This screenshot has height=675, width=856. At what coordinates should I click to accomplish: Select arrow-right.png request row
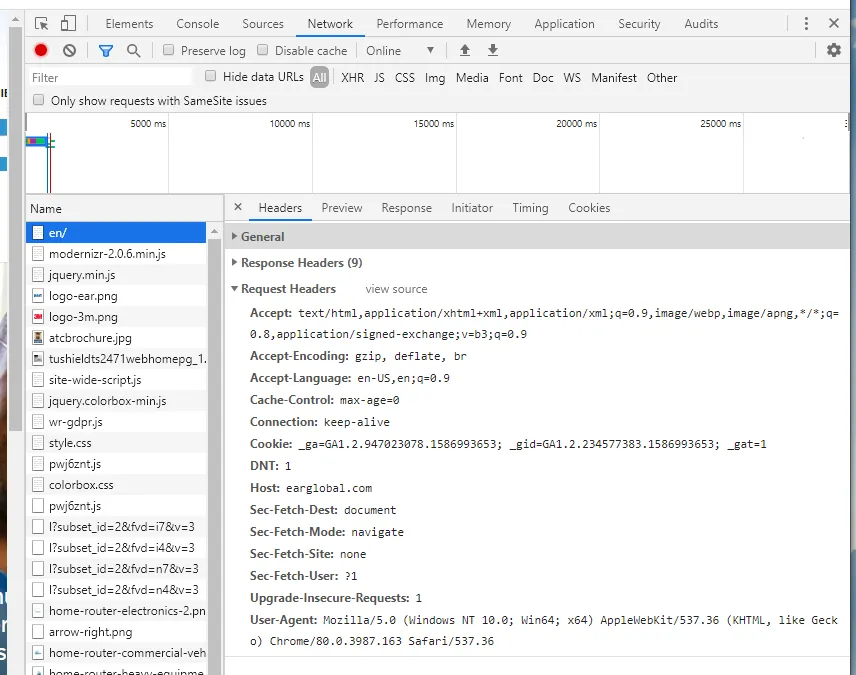tap(116, 632)
